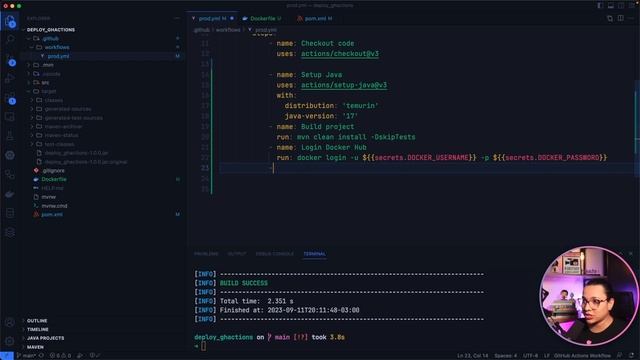640x360 pixels.
Task: Click the open changes icon in editor toolbar
Action: [610, 18]
